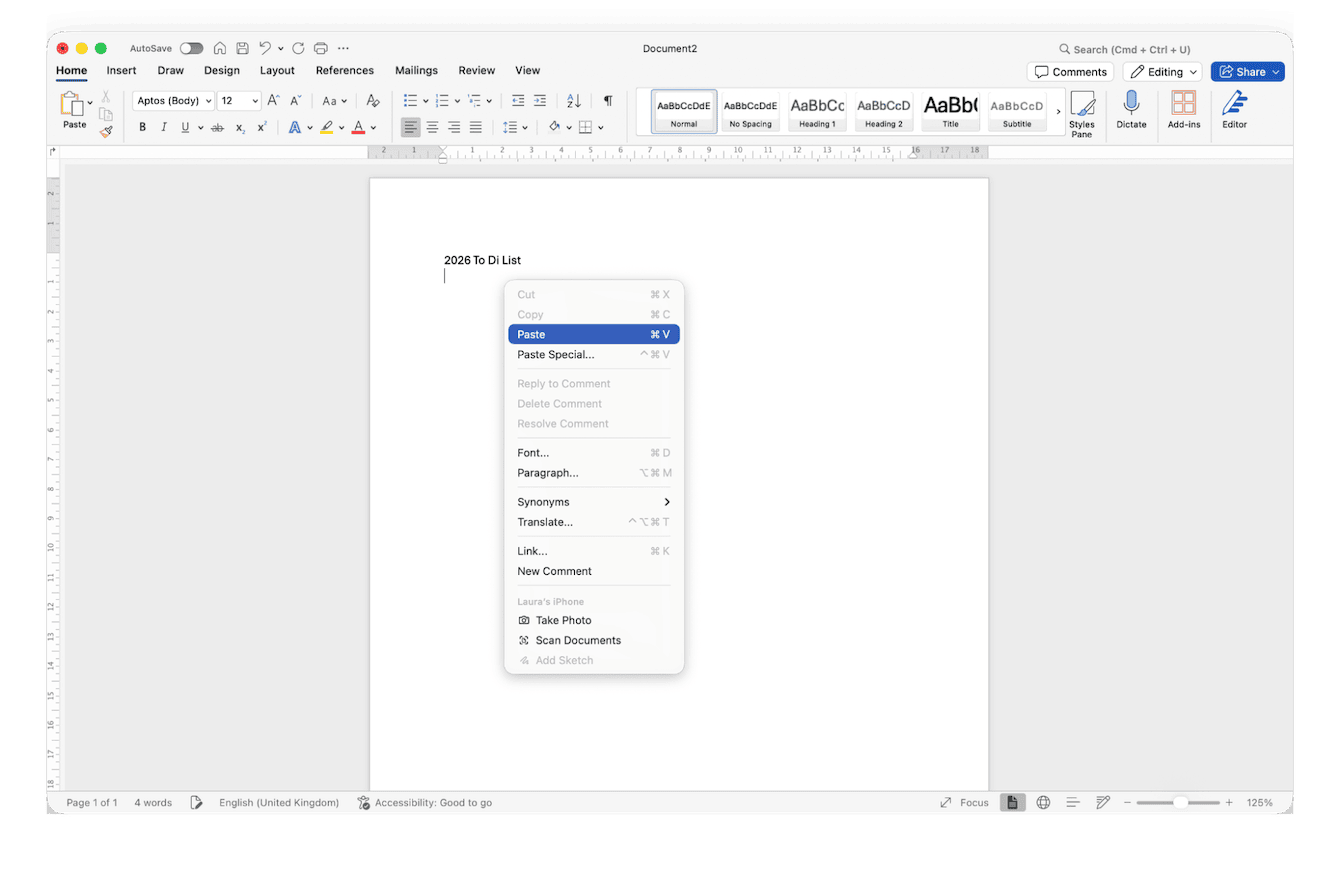Apply bold formatting

[142, 127]
